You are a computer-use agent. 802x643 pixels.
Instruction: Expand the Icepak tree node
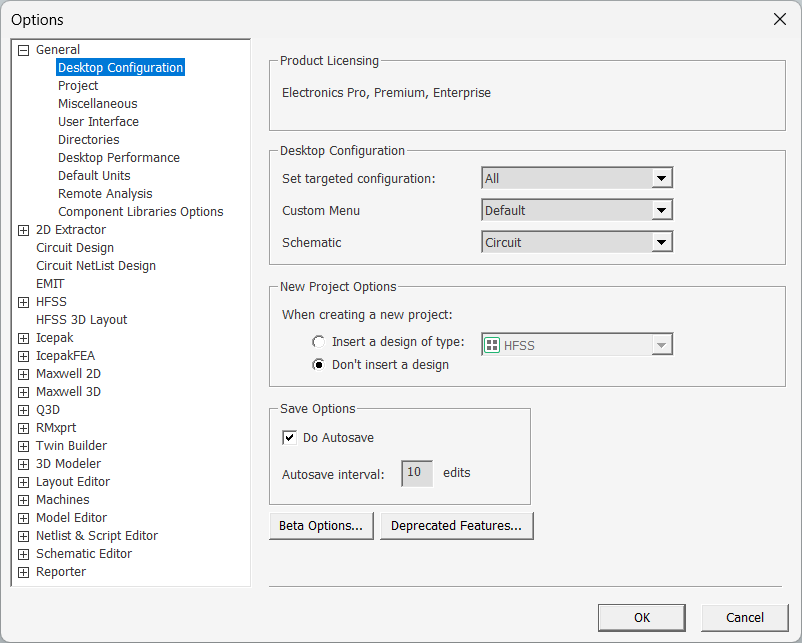(x=24, y=338)
